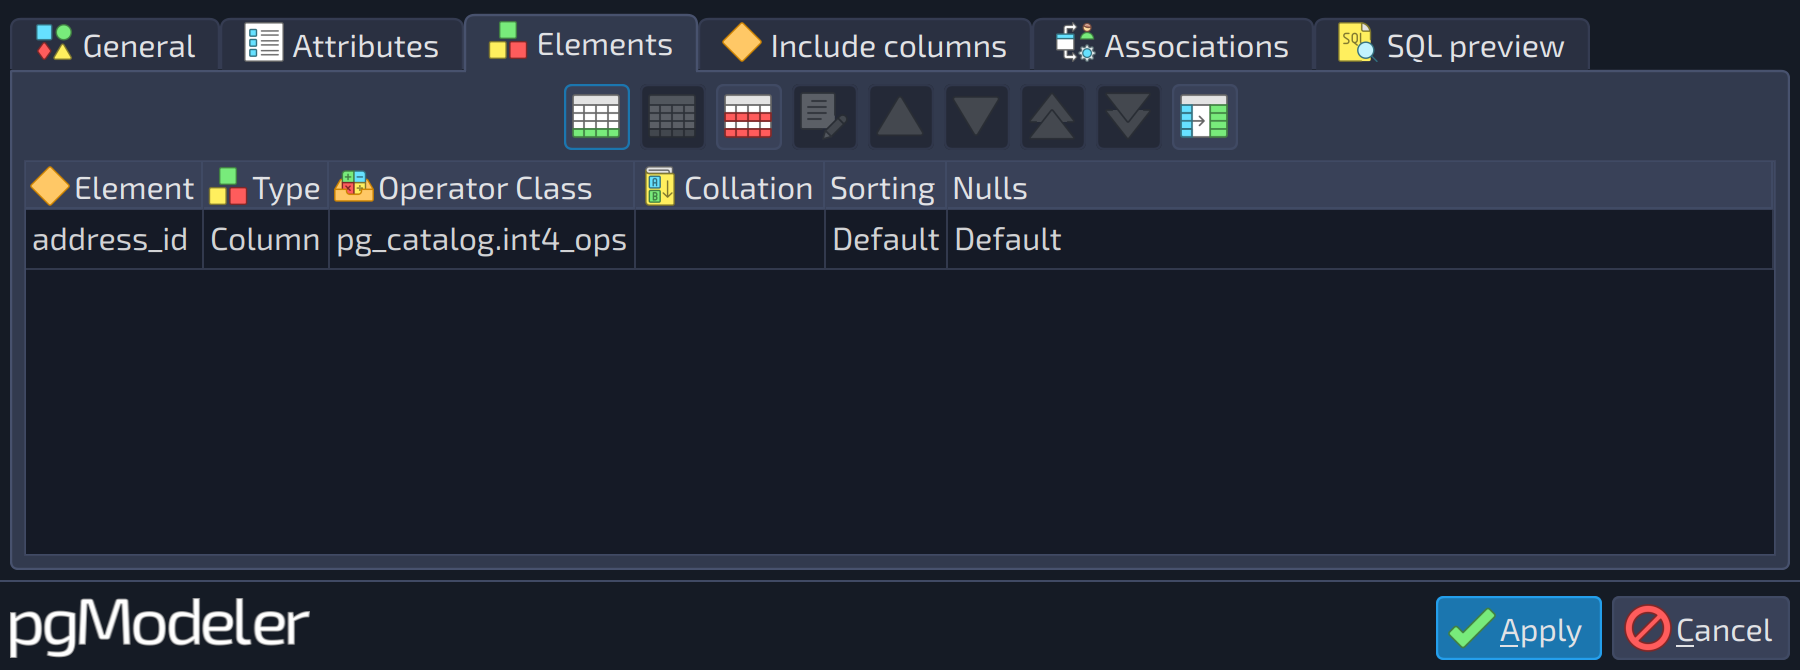
Task: Click the Apply button
Action: click(1518, 628)
